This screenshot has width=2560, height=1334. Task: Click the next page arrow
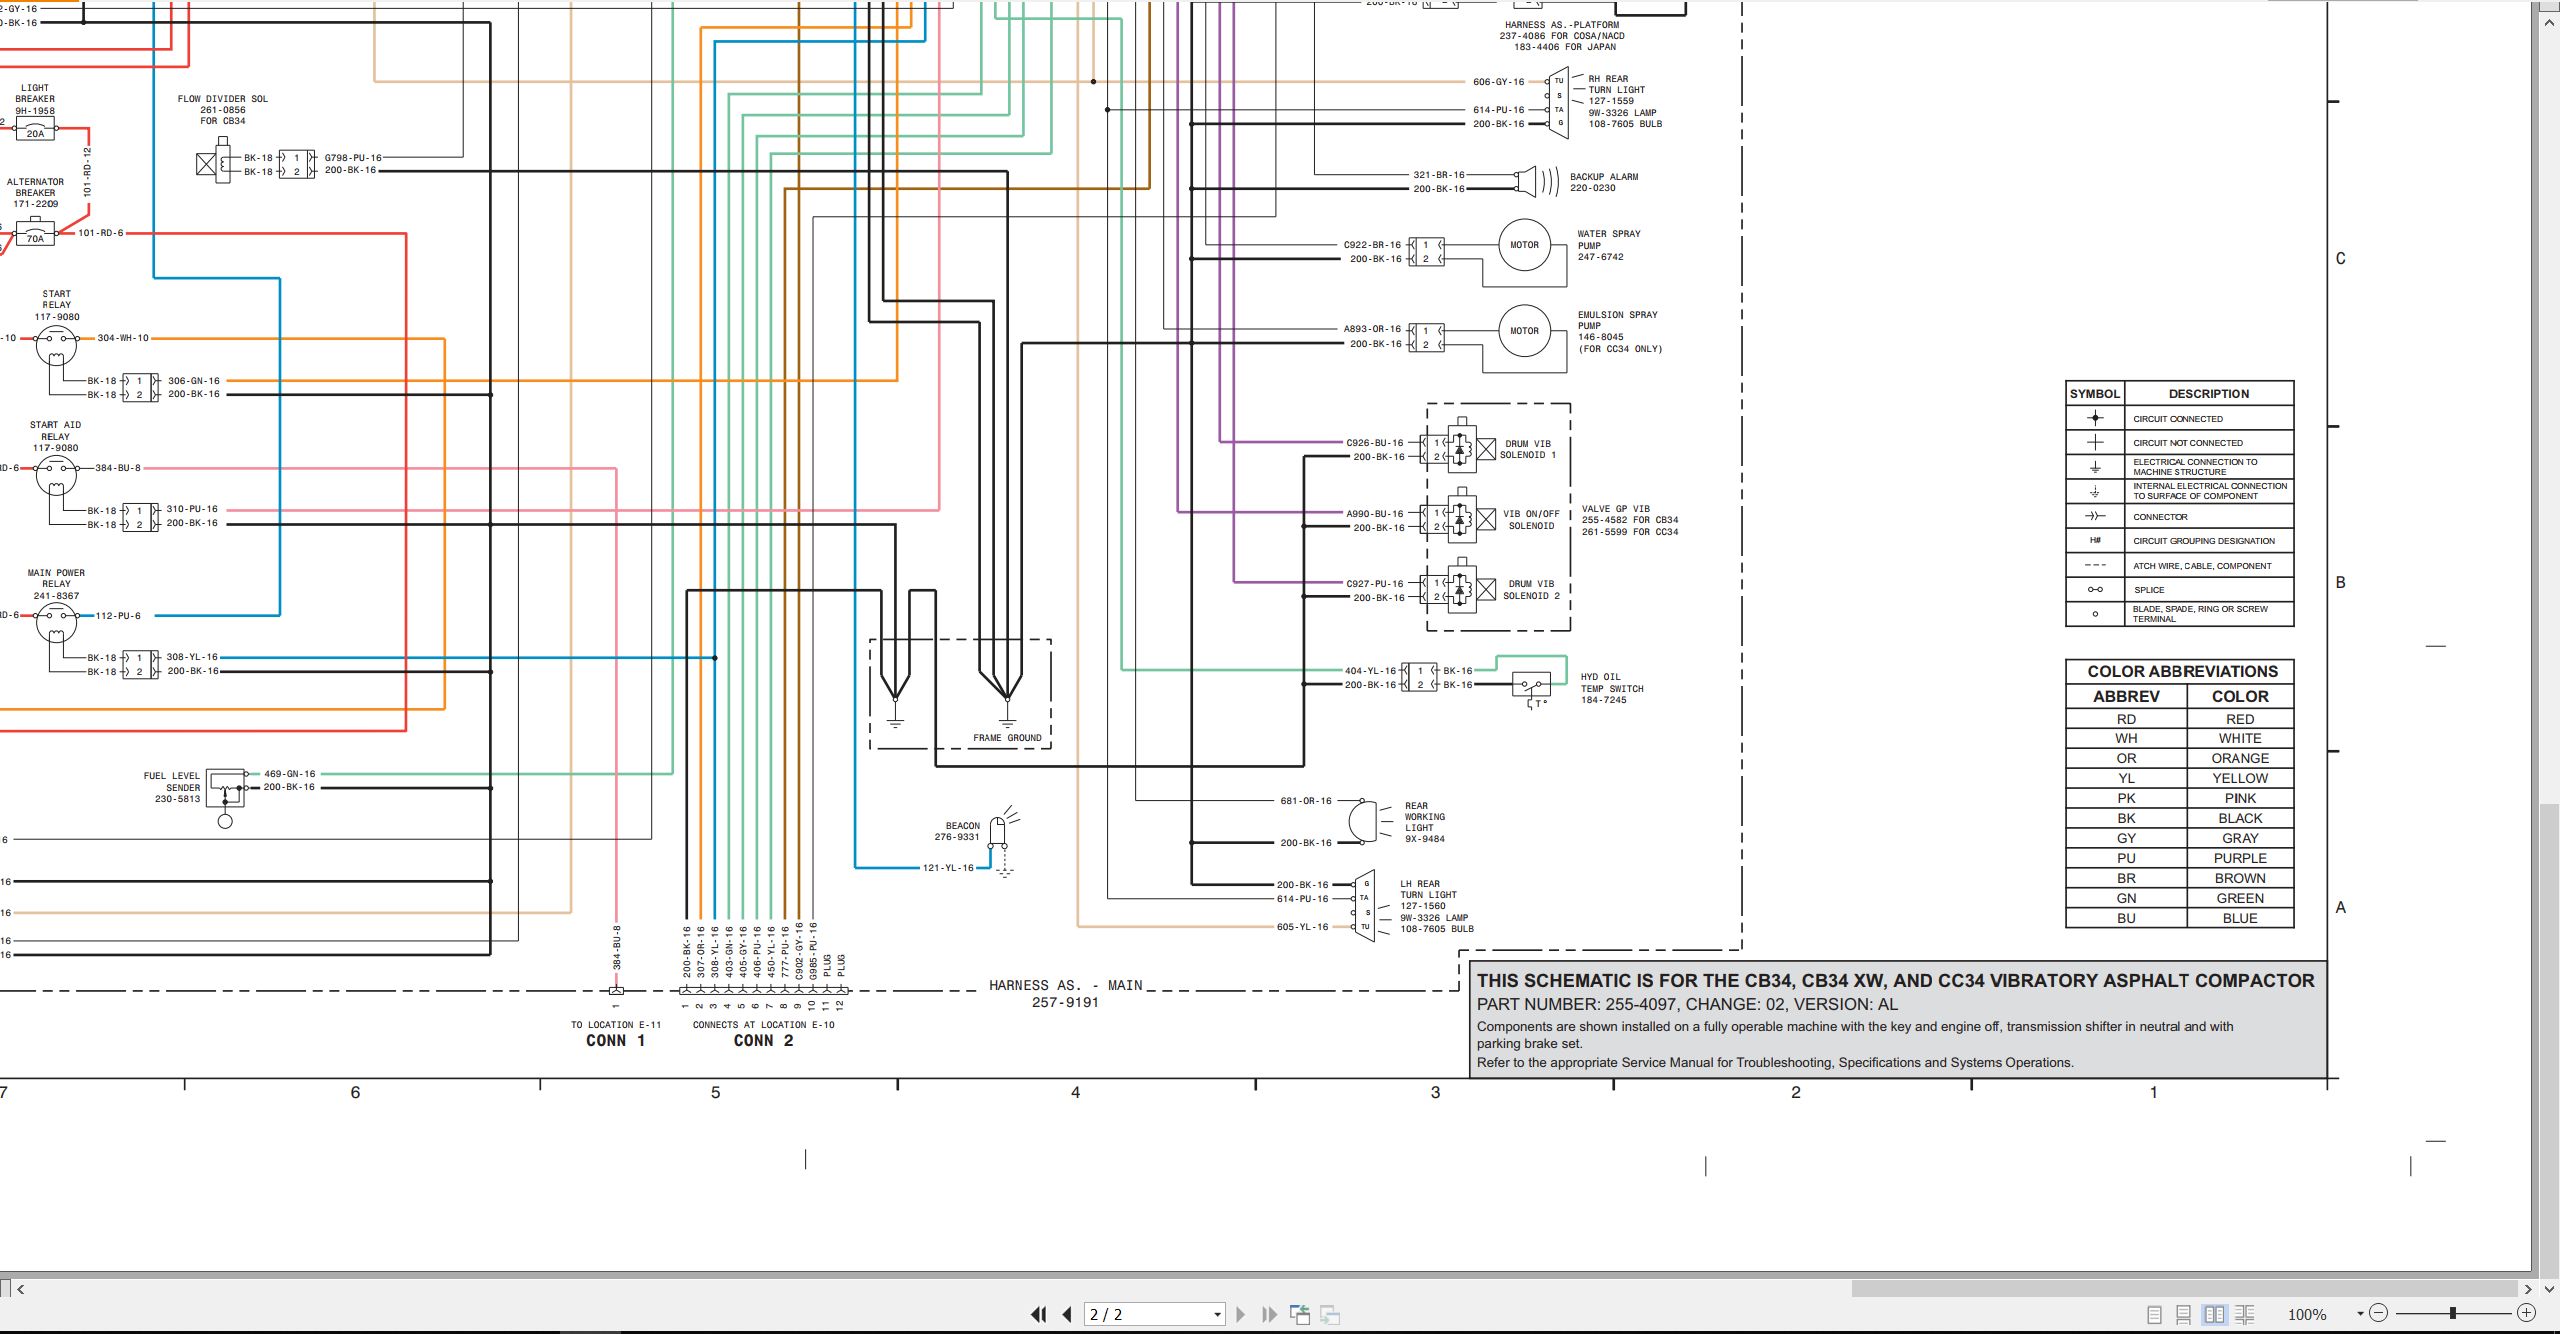point(1240,1314)
